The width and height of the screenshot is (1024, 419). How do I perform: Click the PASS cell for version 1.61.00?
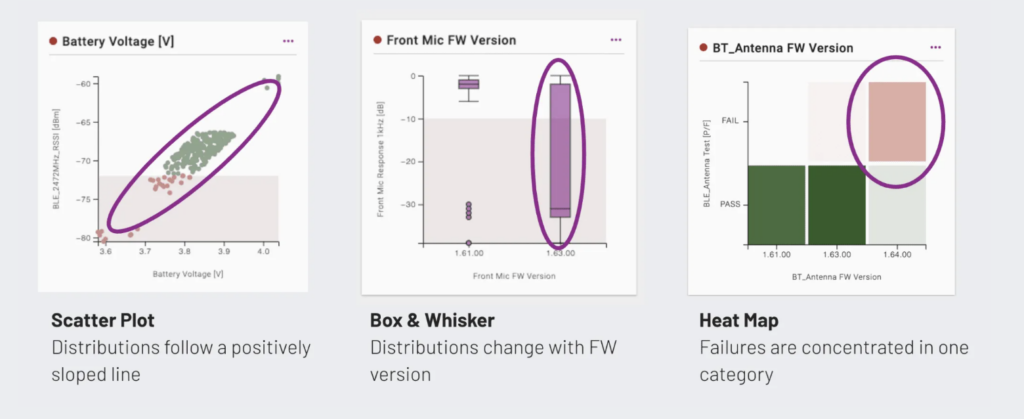776,204
